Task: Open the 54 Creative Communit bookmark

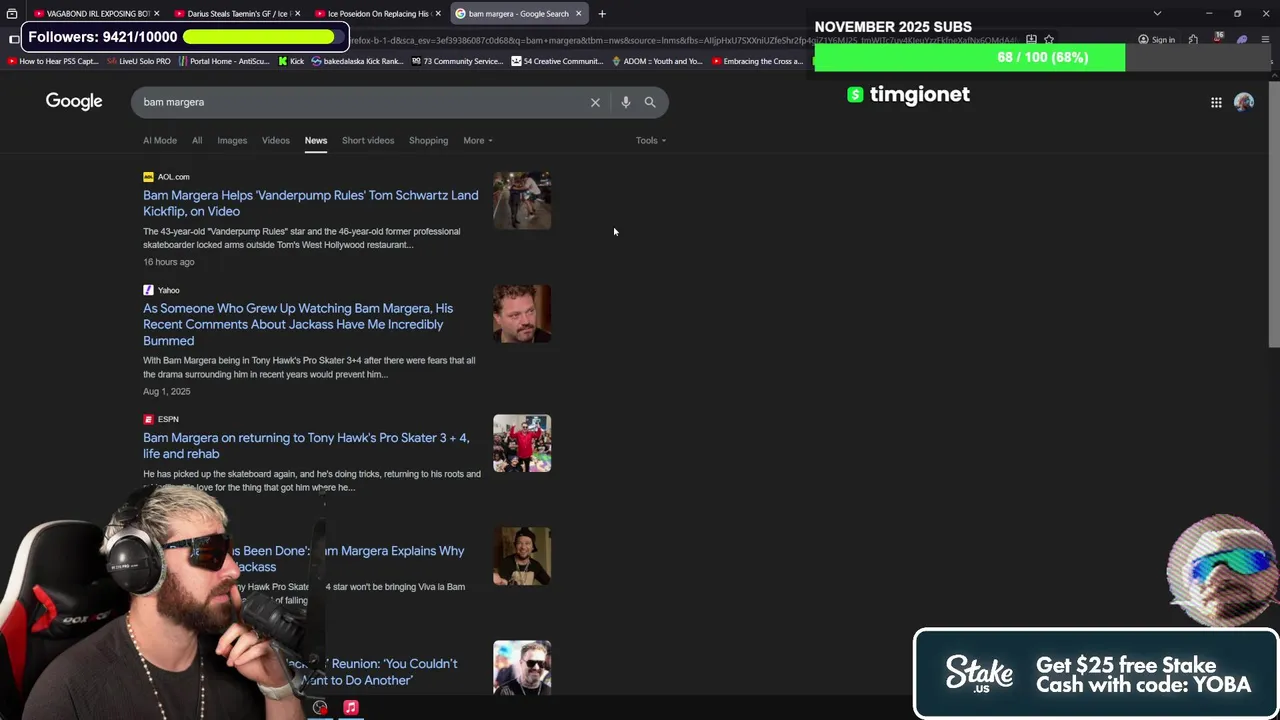Action: tap(556, 61)
